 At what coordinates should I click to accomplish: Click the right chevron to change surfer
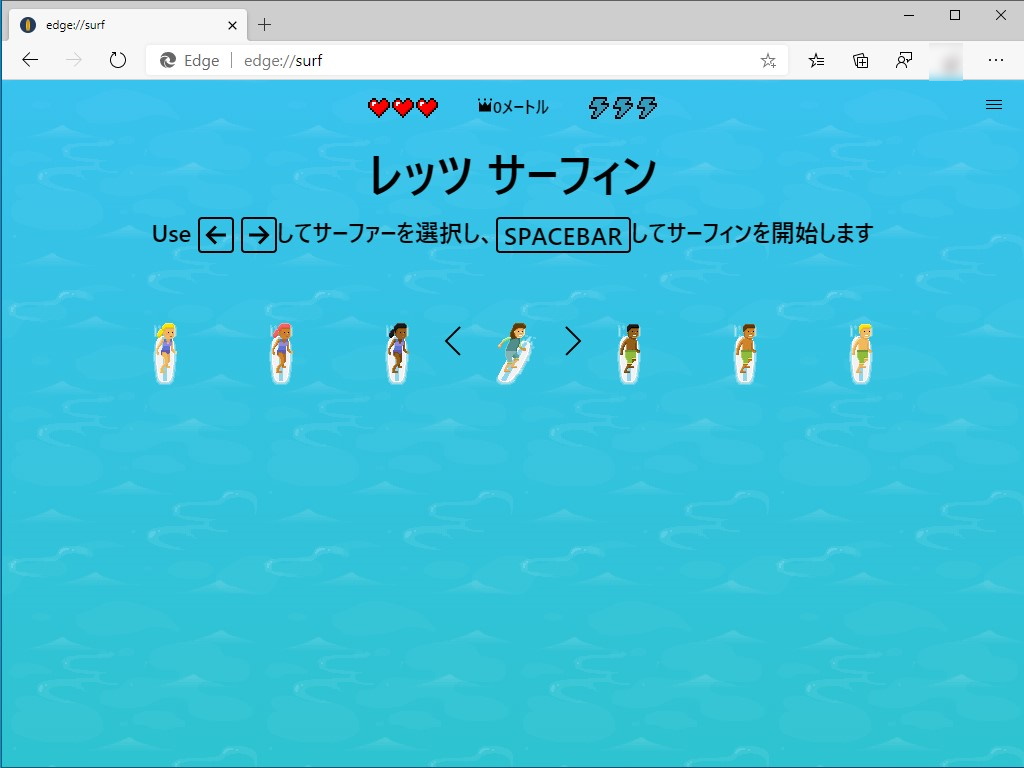[x=573, y=341]
